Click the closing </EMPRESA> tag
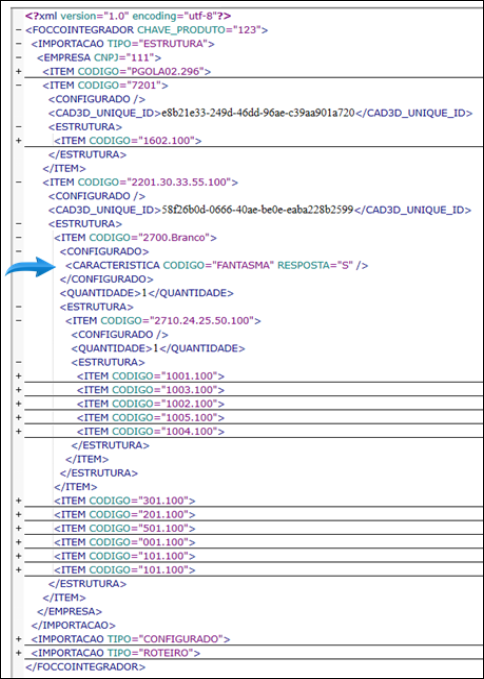This screenshot has width=484, height=679. click(70, 611)
